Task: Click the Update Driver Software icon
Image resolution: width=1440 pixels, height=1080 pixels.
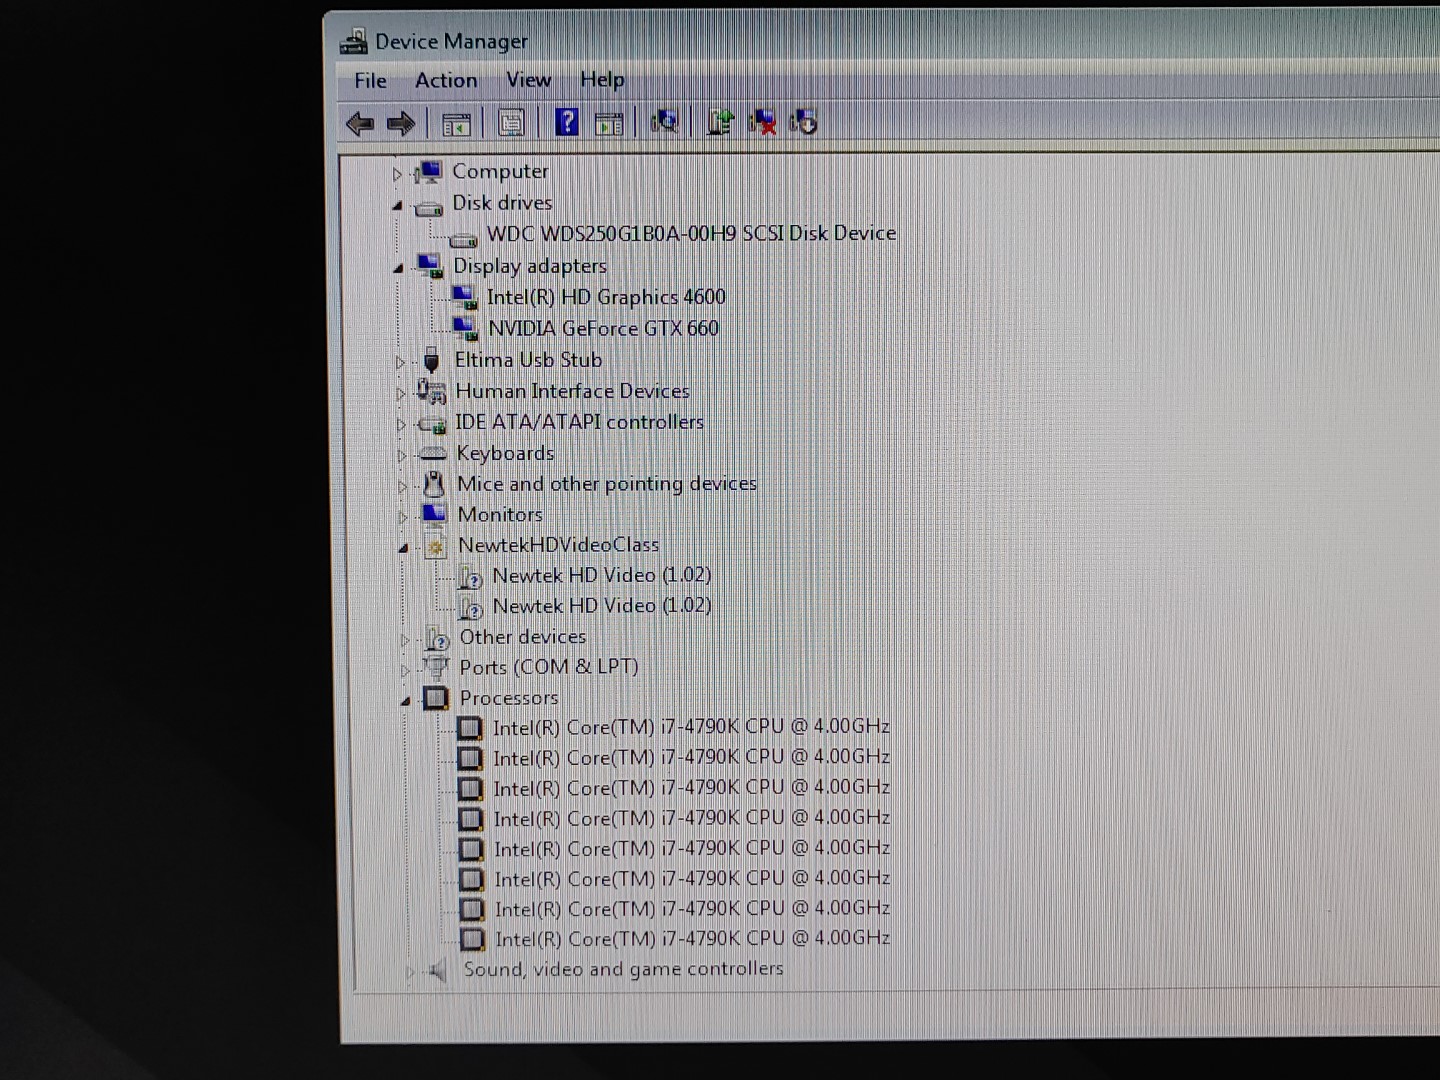Action: [x=720, y=122]
